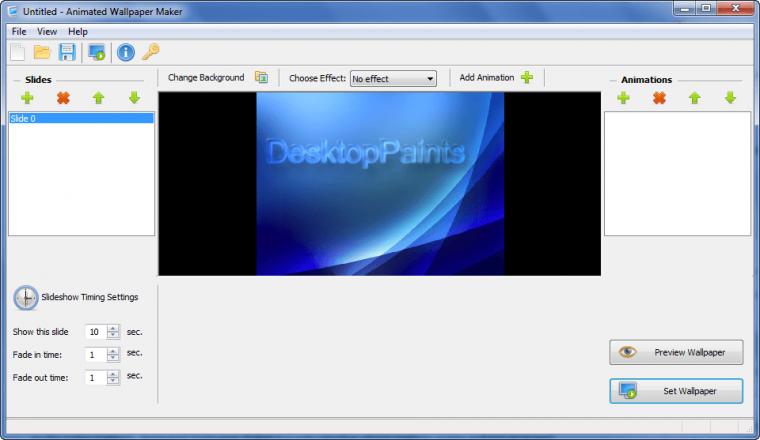Image resolution: width=760 pixels, height=440 pixels.
Task: Decrease Fade in time value
Action: [x=113, y=358]
